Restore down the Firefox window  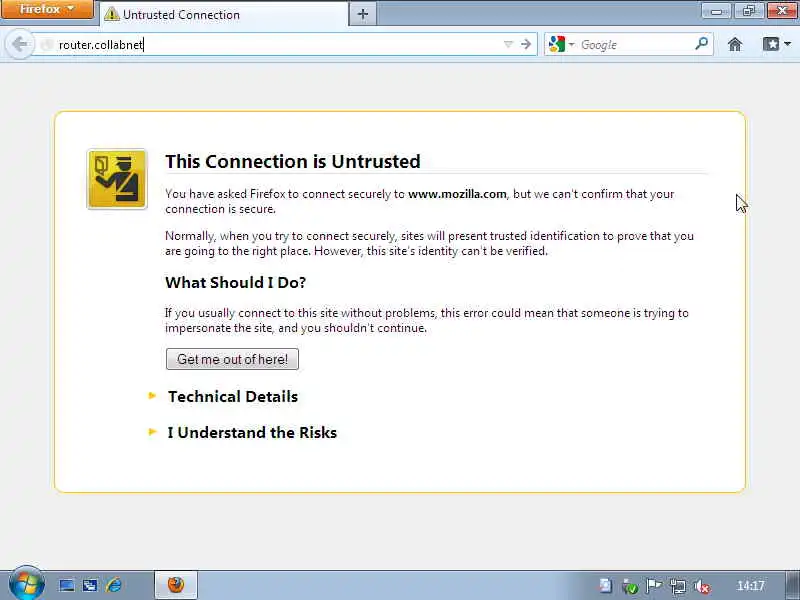point(748,11)
